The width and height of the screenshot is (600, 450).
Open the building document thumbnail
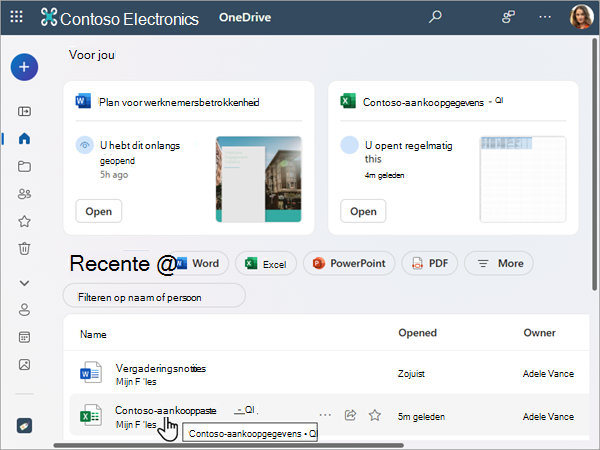(x=259, y=179)
